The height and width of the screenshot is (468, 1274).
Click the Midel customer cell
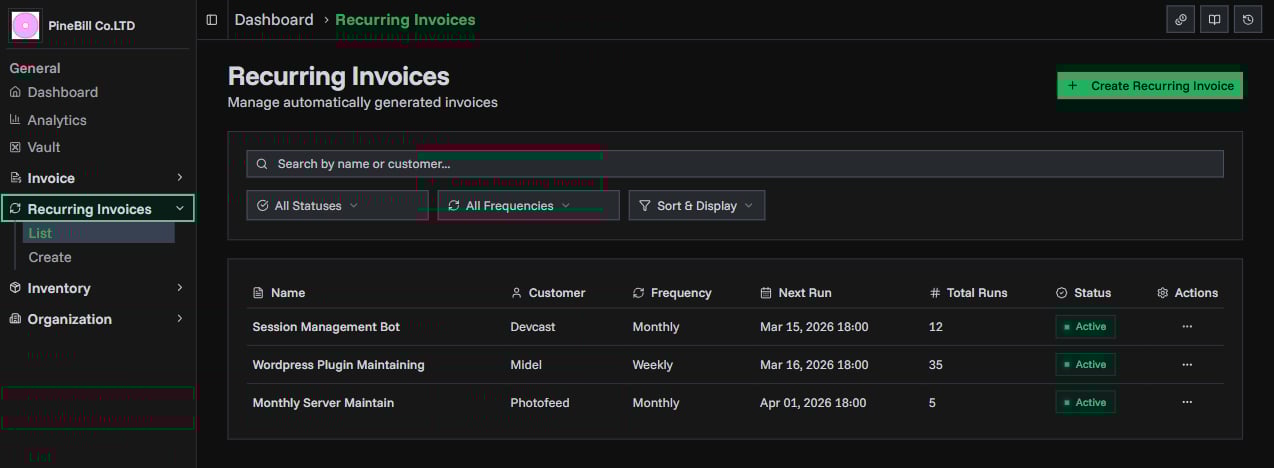(x=526, y=365)
